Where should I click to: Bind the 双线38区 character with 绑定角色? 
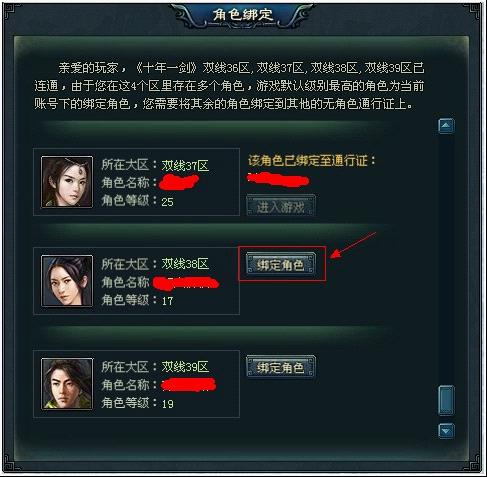pos(280,264)
